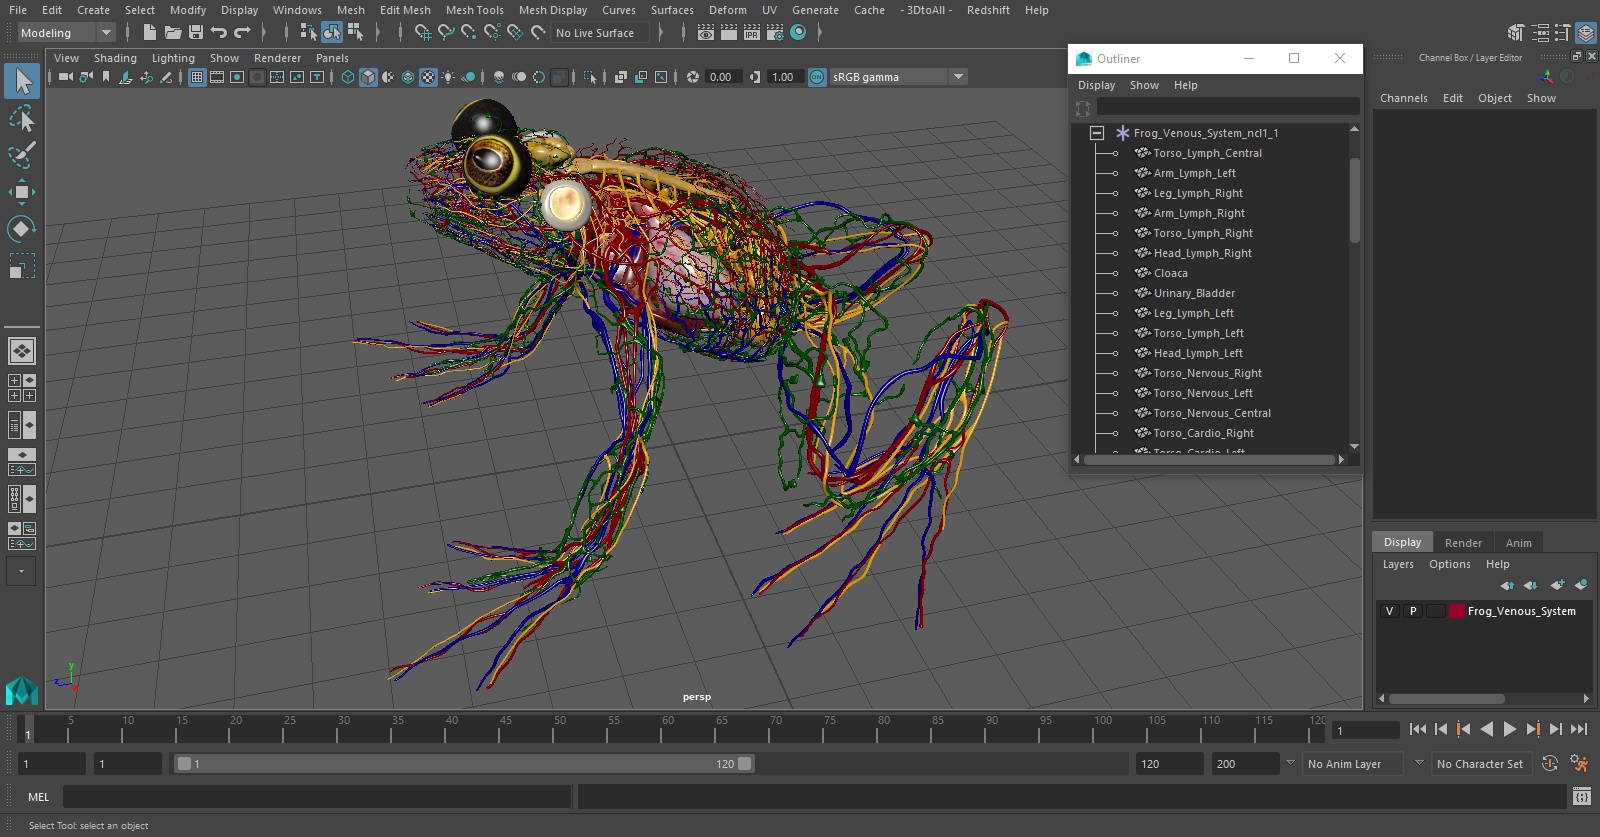Open Tool Settings icon at top right

(1562, 33)
